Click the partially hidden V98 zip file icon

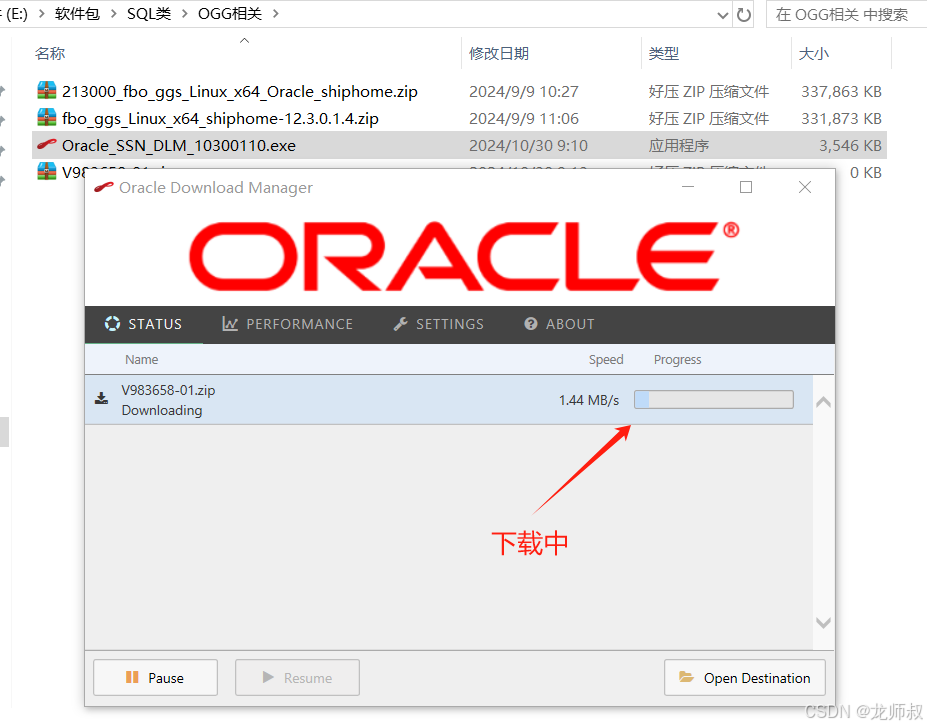(x=47, y=171)
